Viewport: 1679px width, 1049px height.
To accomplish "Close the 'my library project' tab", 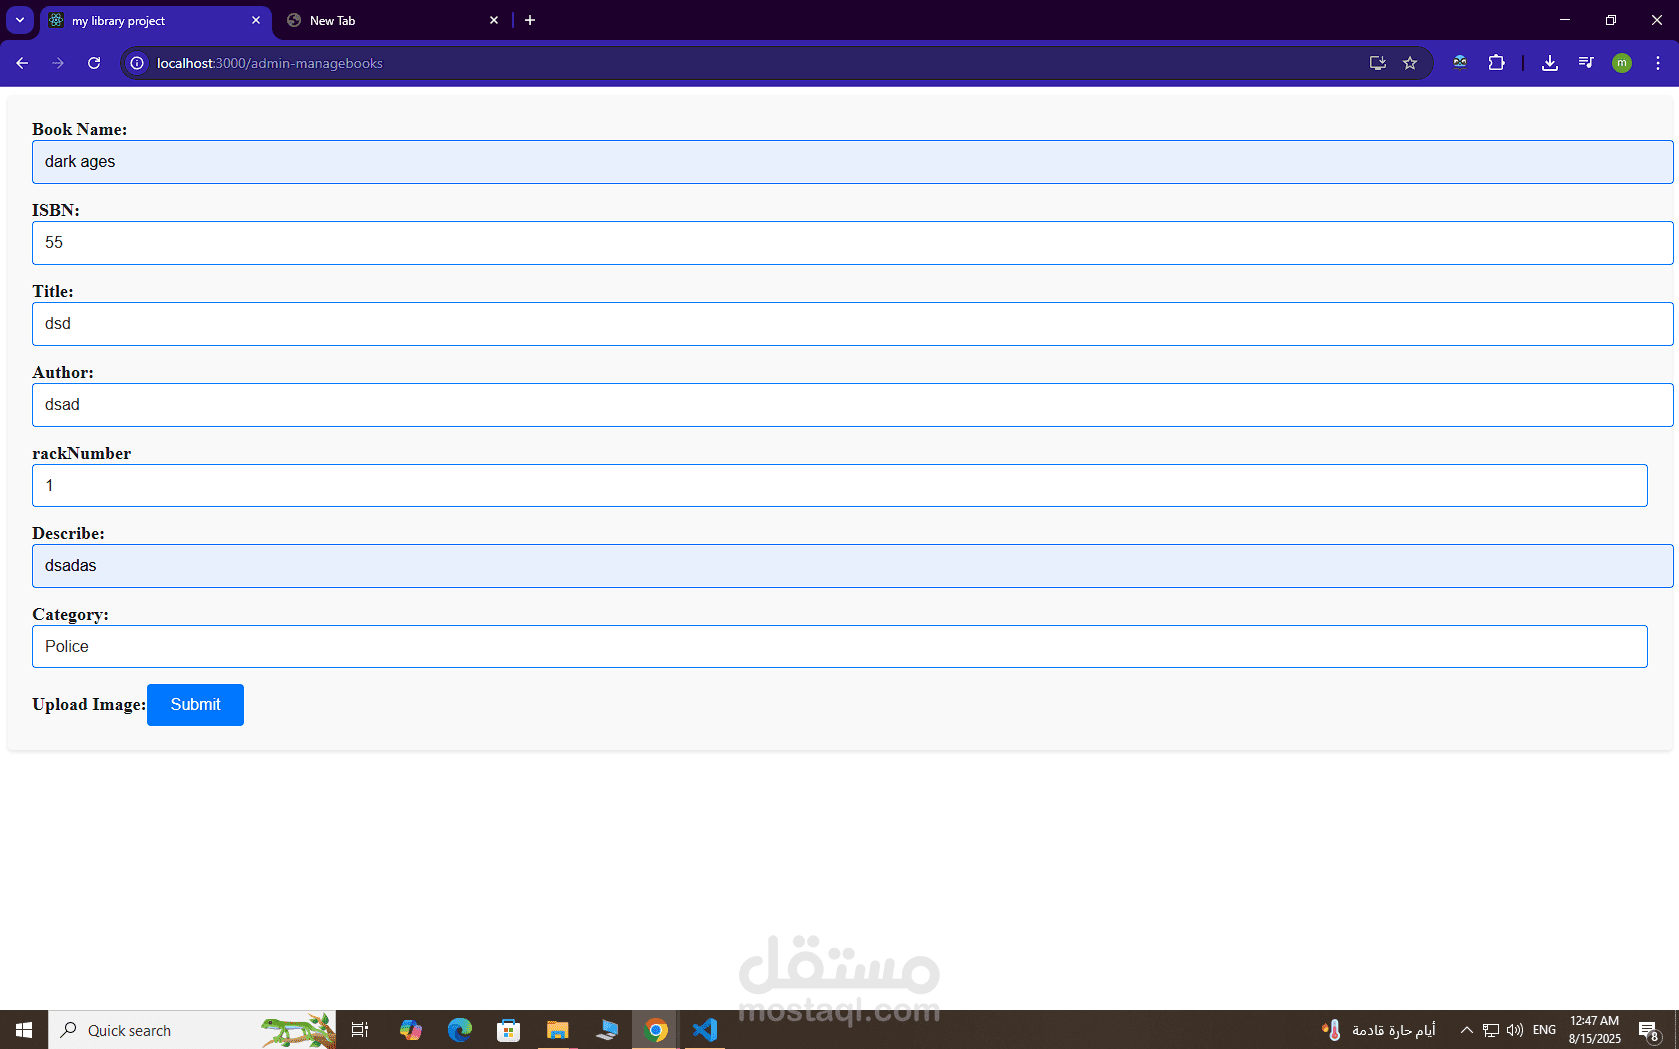I will (x=256, y=20).
